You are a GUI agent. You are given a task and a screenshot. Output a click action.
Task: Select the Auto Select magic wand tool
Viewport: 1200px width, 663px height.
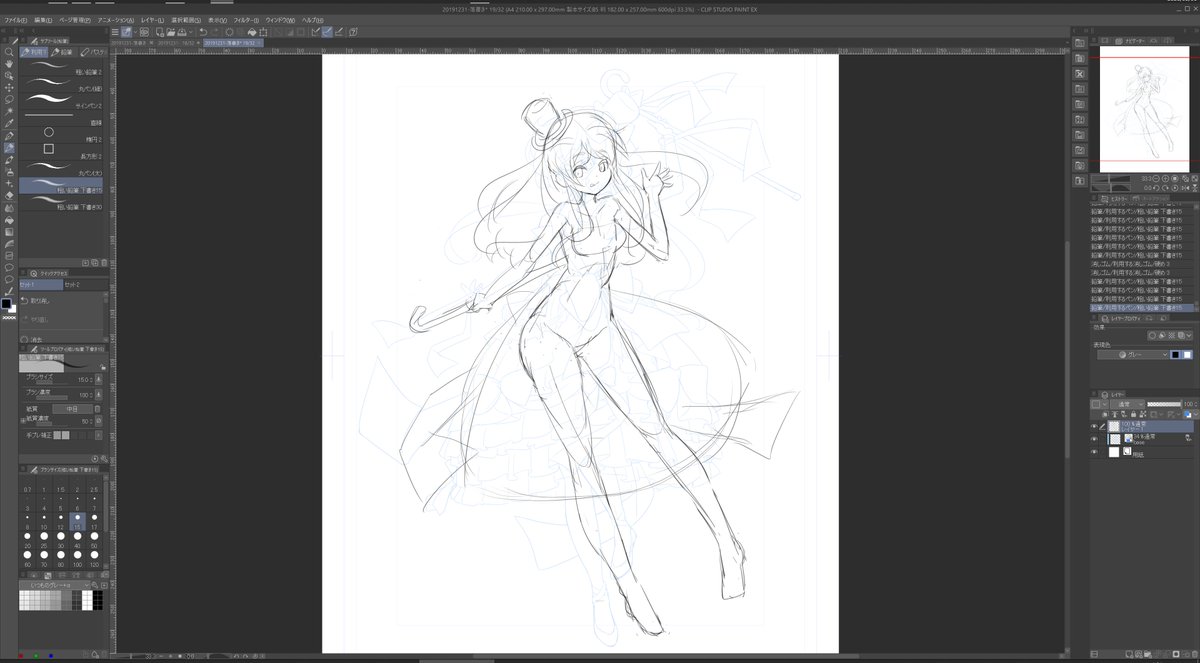[9, 112]
